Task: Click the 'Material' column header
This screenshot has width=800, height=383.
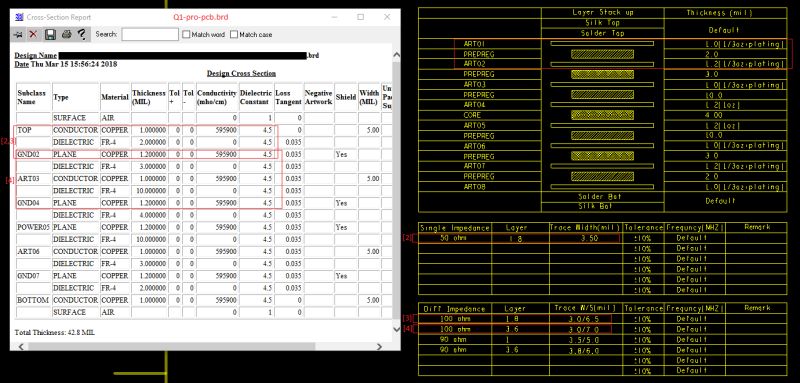Action: coord(115,97)
